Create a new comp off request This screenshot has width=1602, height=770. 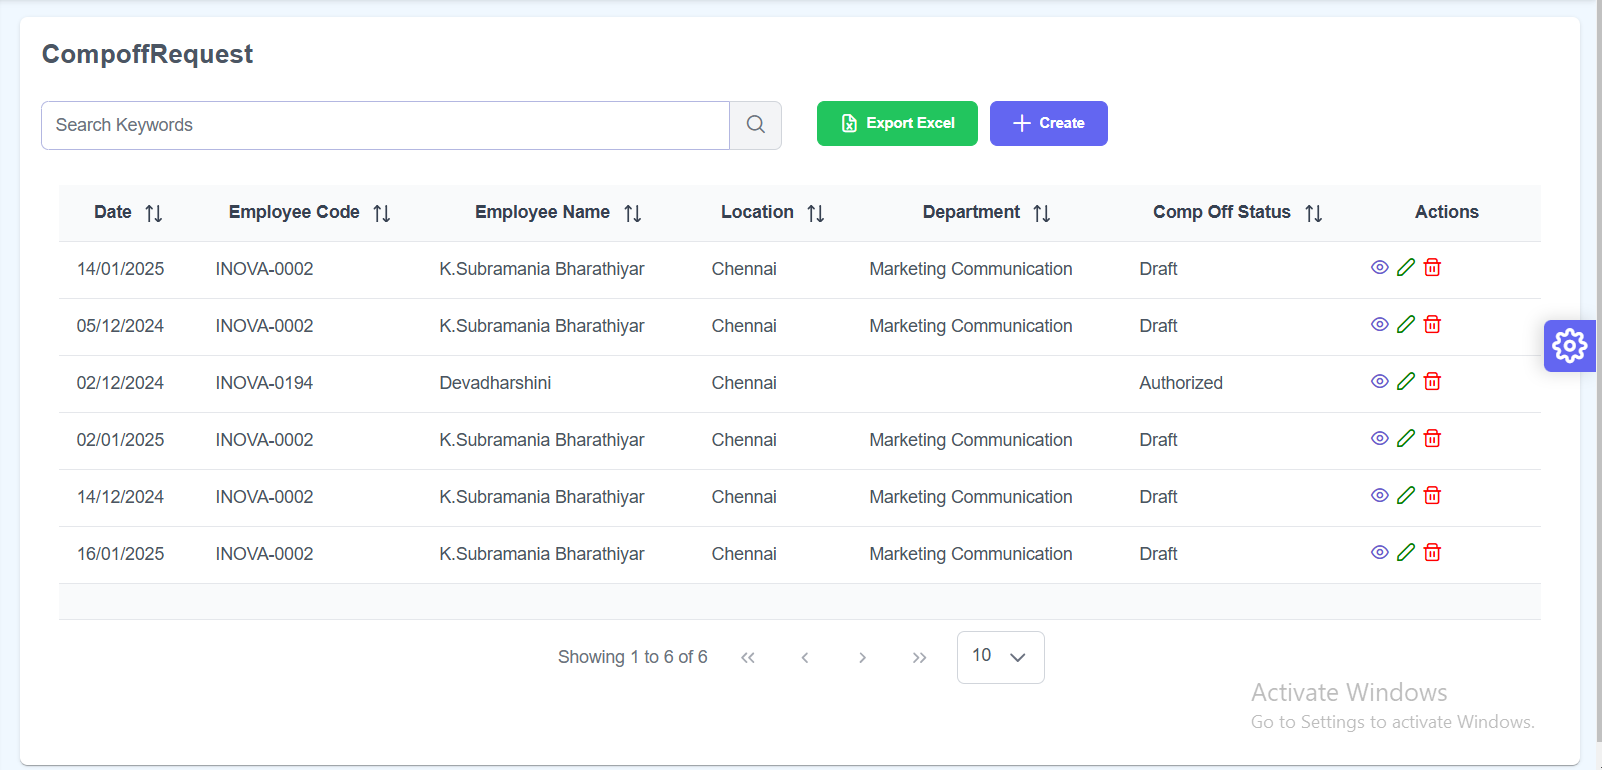[x=1048, y=123]
